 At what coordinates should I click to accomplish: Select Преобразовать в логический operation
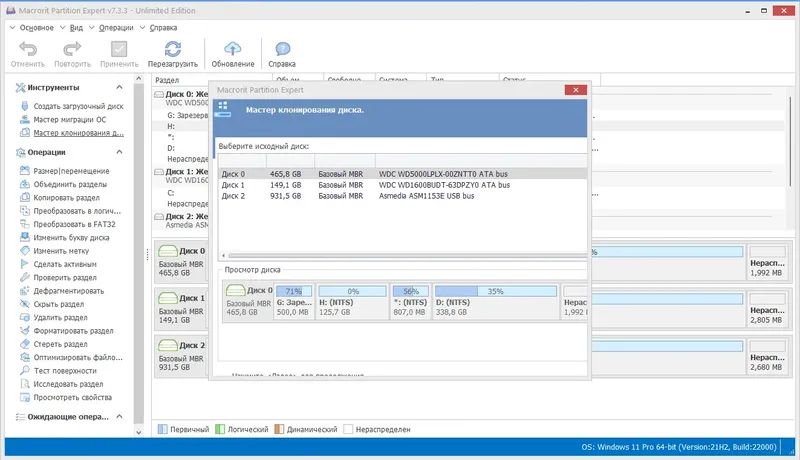click(x=77, y=211)
